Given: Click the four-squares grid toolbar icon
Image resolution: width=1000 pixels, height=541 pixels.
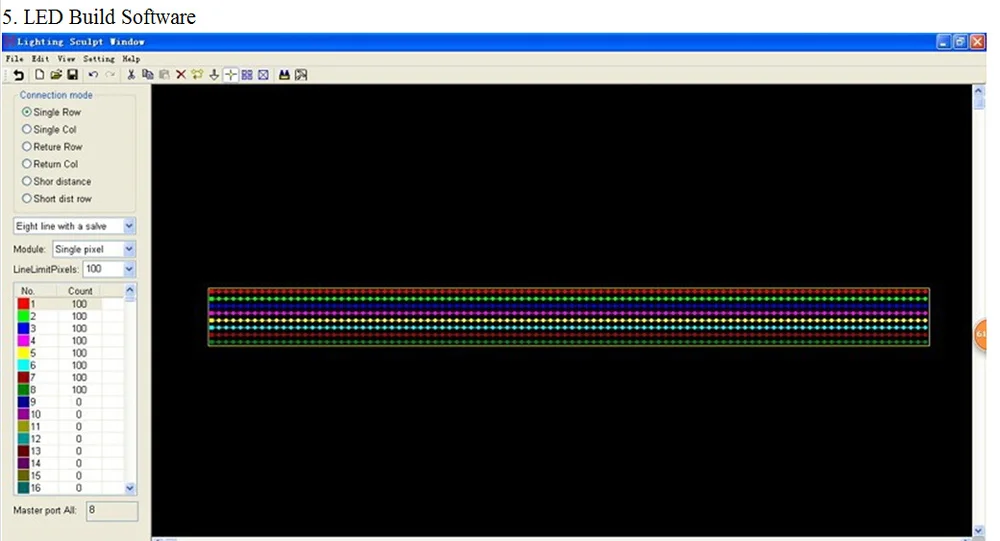Looking at the screenshot, I should [247, 75].
